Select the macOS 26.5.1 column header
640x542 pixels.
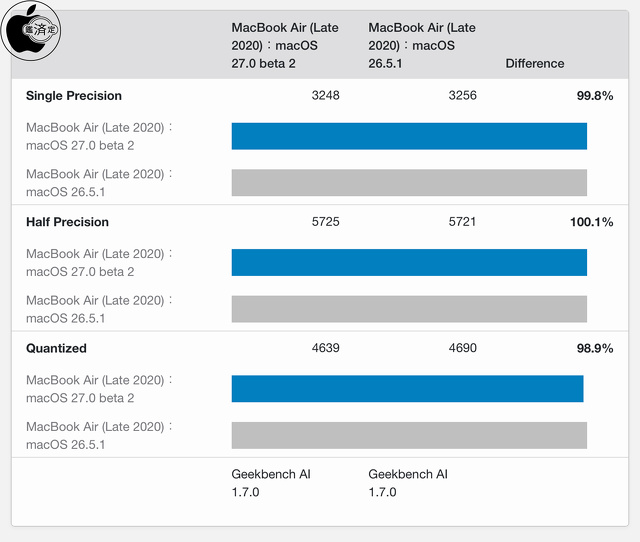(422, 45)
